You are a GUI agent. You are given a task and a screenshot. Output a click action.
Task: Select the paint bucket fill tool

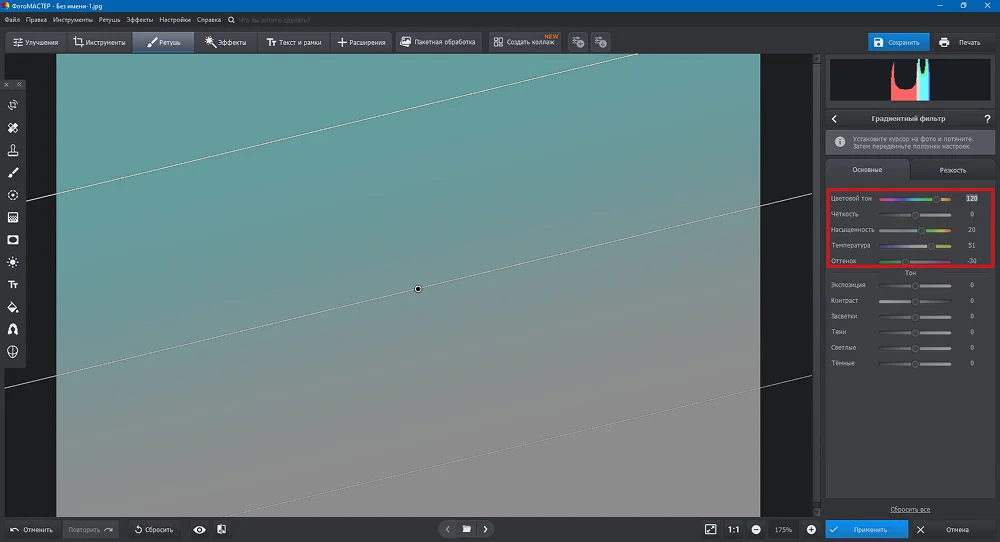click(x=13, y=307)
